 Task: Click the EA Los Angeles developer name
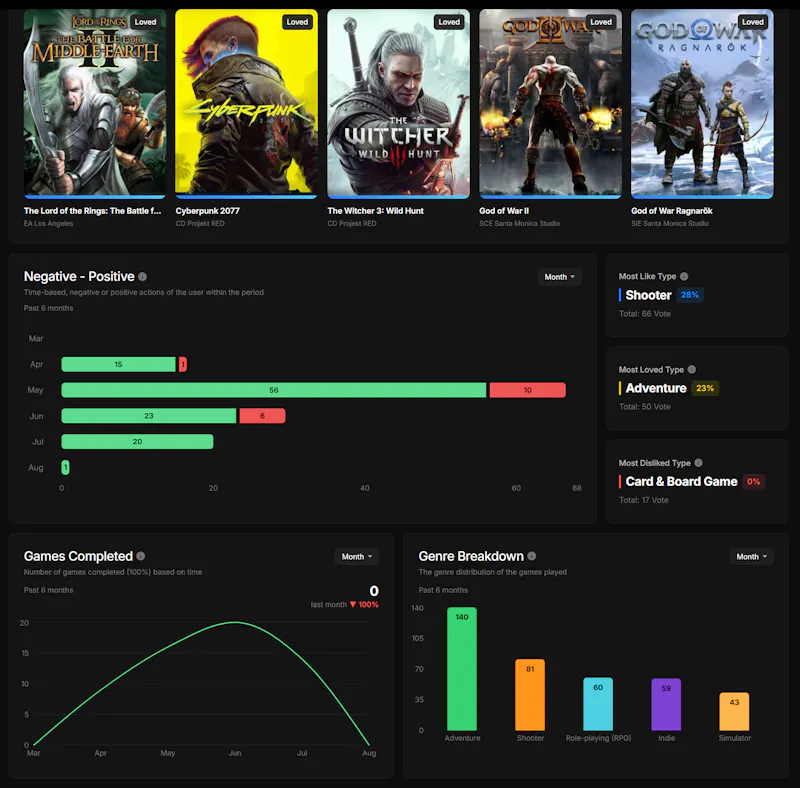click(48, 224)
